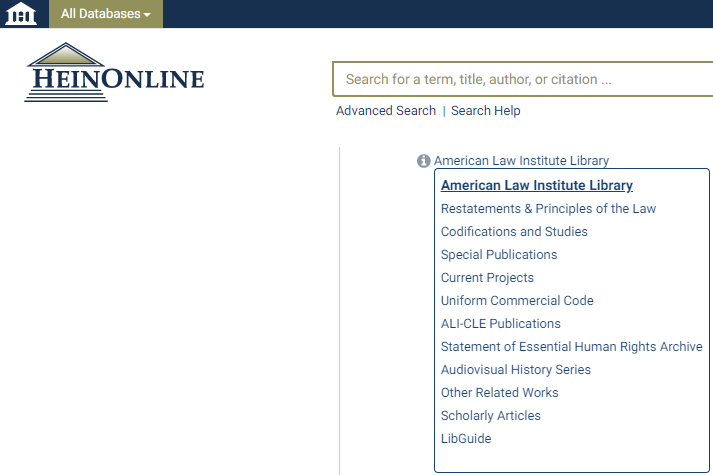This screenshot has width=713, height=475.
Task: Focus the search term input field
Action: (x=523, y=79)
